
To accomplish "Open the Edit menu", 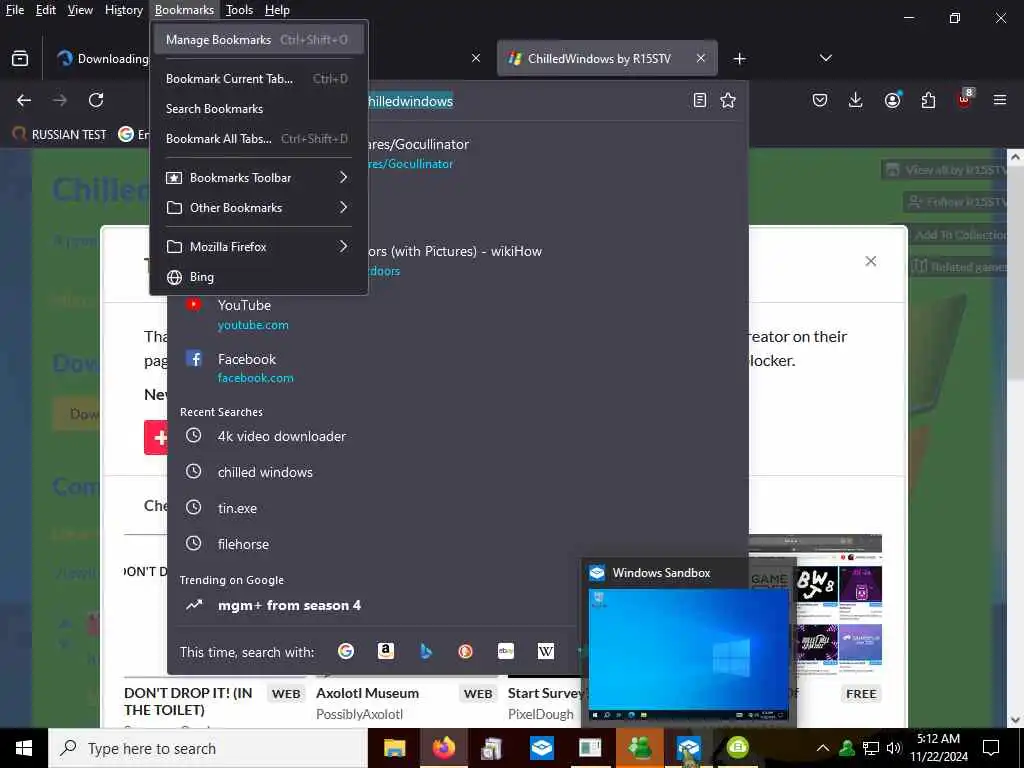I will point(46,10).
